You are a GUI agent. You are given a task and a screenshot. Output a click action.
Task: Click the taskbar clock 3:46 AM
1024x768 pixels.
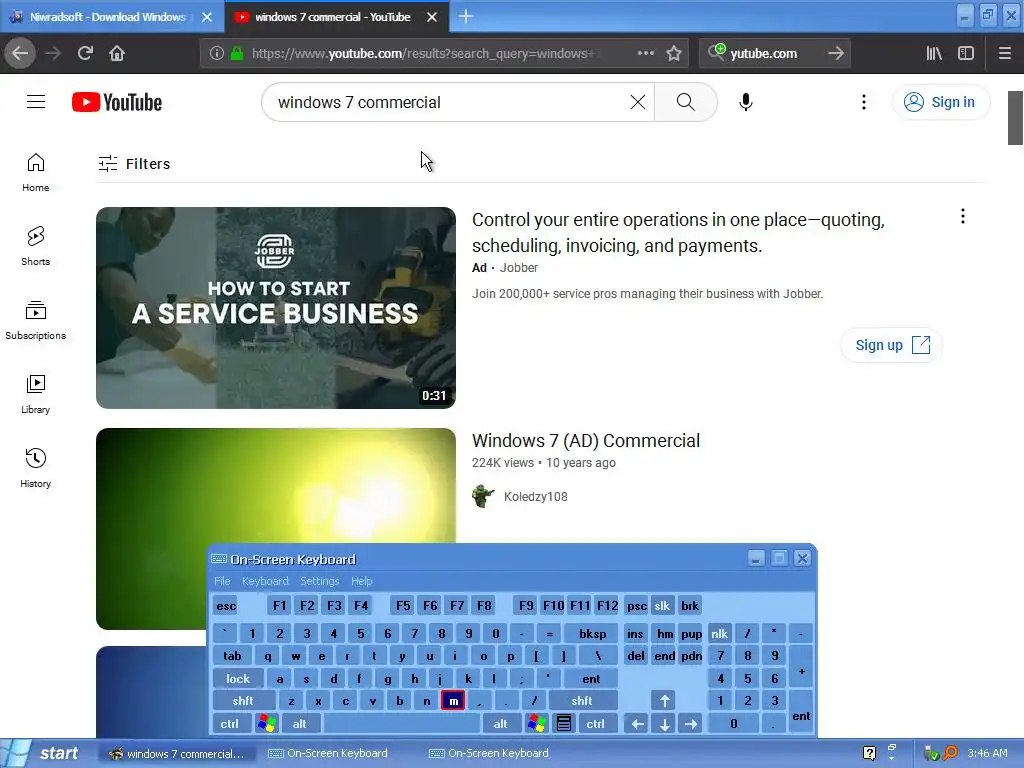(987, 753)
